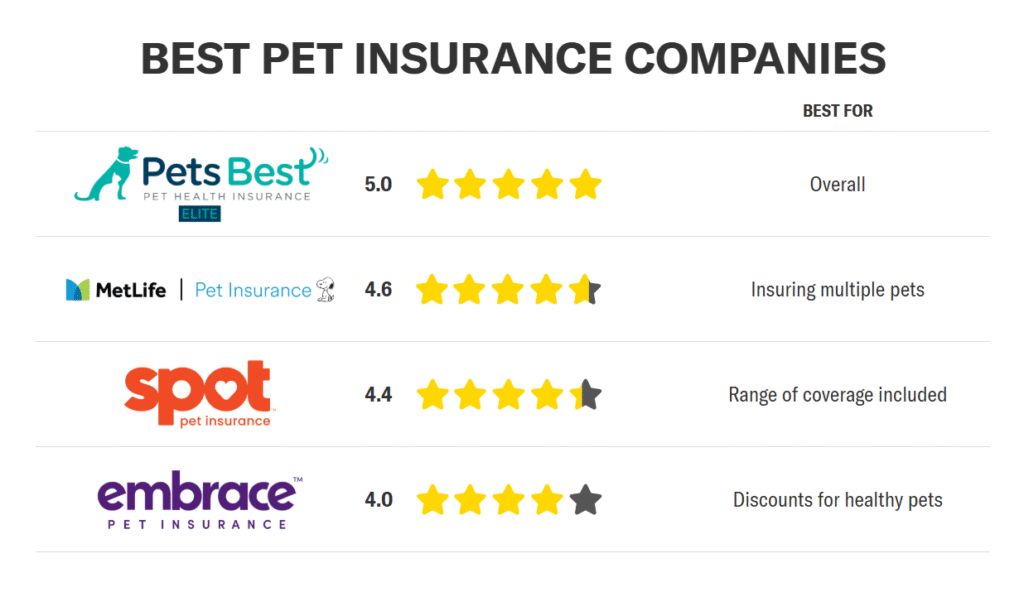This screenshot has height=616, width=1024.
Task: Click the Discounts for healthy pets text
Action: pos(837,500)
